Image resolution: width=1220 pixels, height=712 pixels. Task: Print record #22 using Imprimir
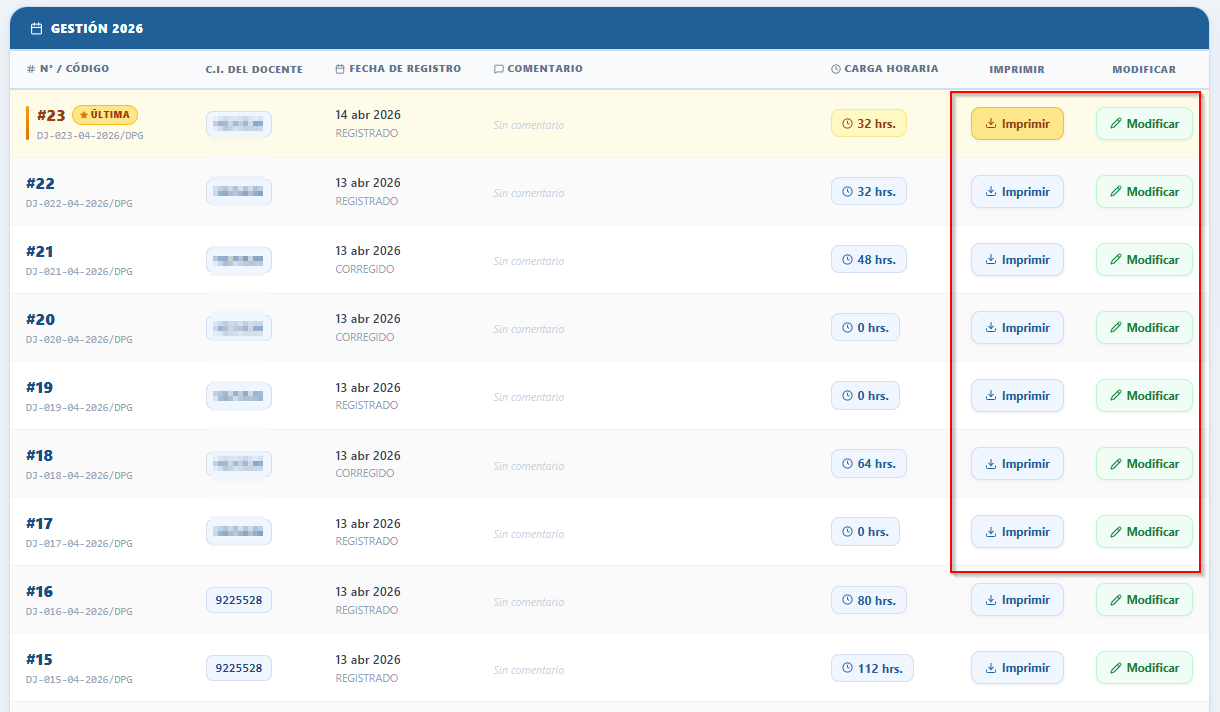[x=1017, y=192]
